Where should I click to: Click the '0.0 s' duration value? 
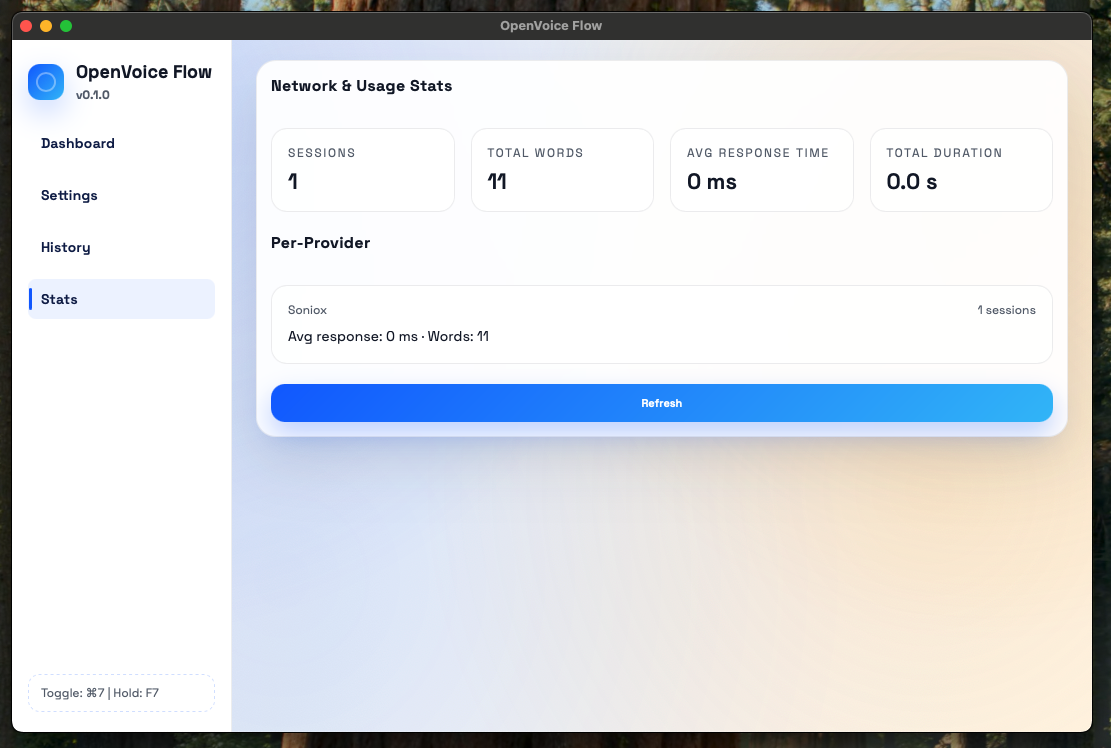(912, 182)
